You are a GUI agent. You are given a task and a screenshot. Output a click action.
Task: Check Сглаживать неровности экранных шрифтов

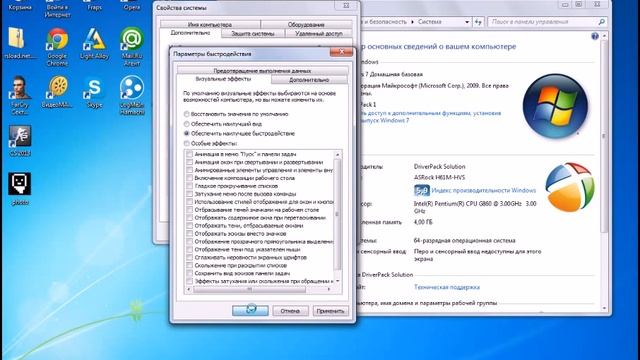tap(189, 257)
